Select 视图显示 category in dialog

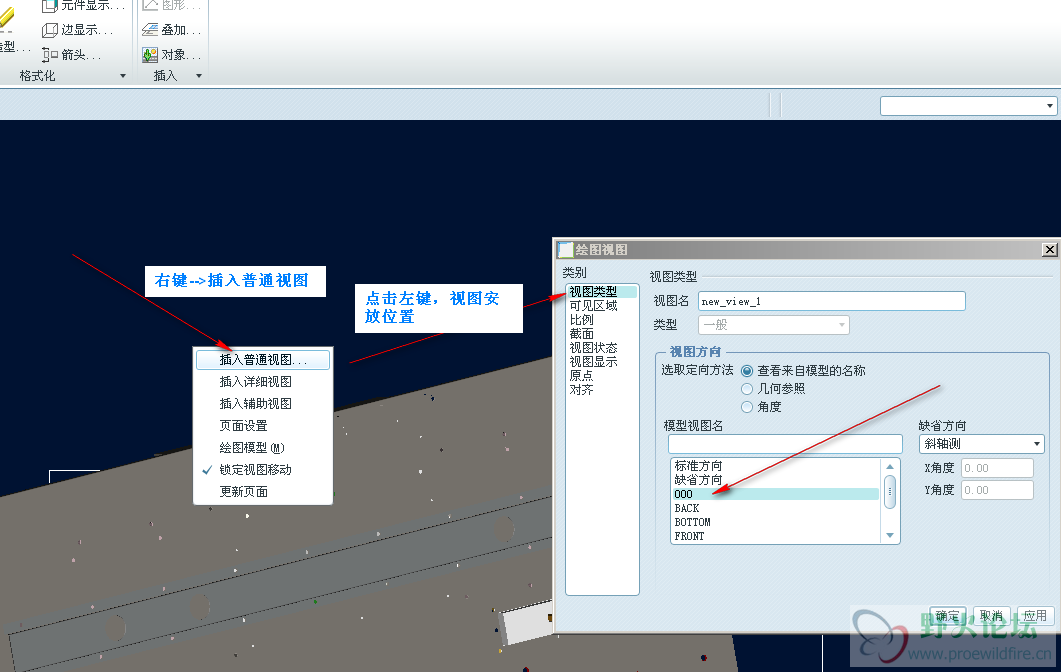click(593, 362)
